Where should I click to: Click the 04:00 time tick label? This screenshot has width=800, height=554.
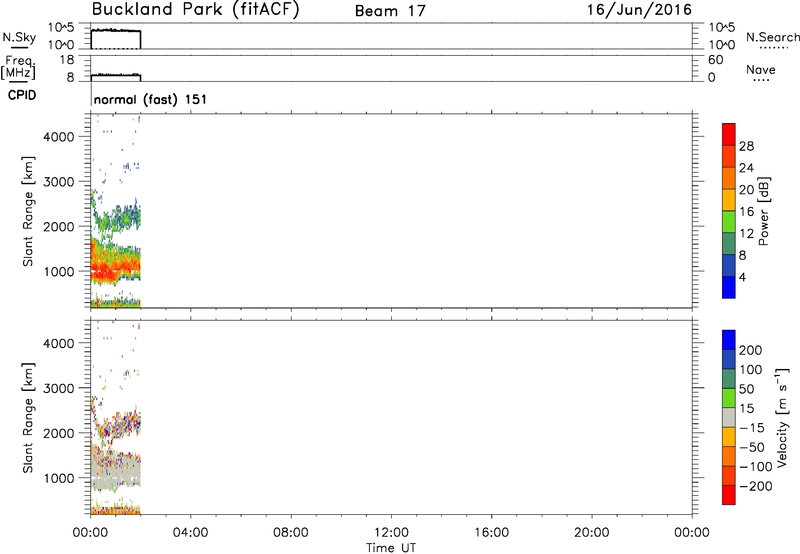point(190,533)
